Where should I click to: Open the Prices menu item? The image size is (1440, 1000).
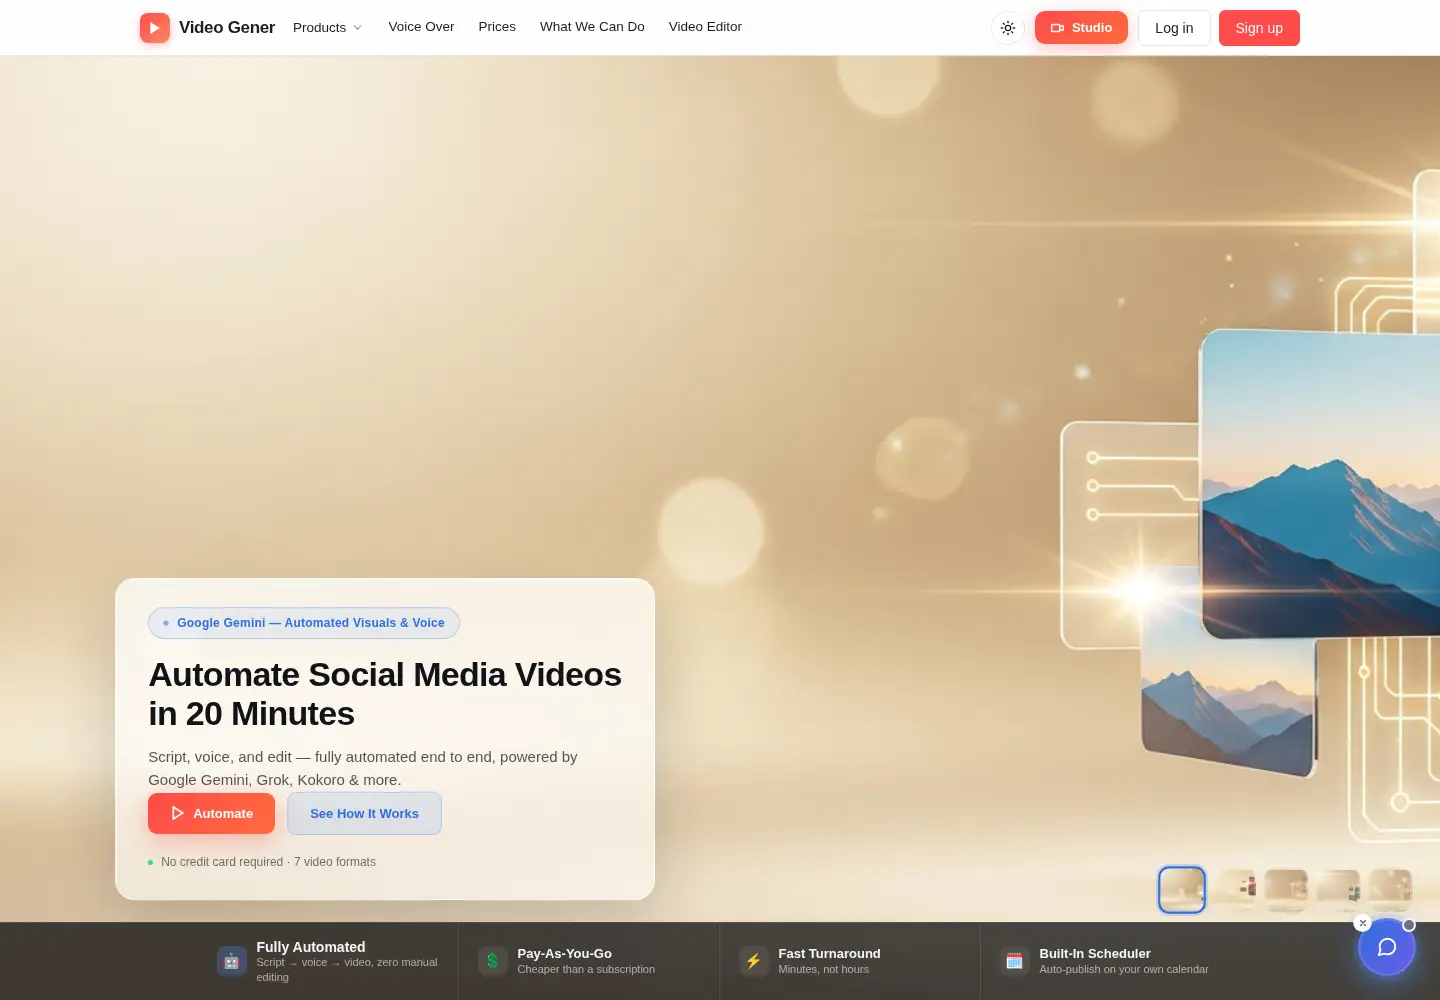click(497, 27)
